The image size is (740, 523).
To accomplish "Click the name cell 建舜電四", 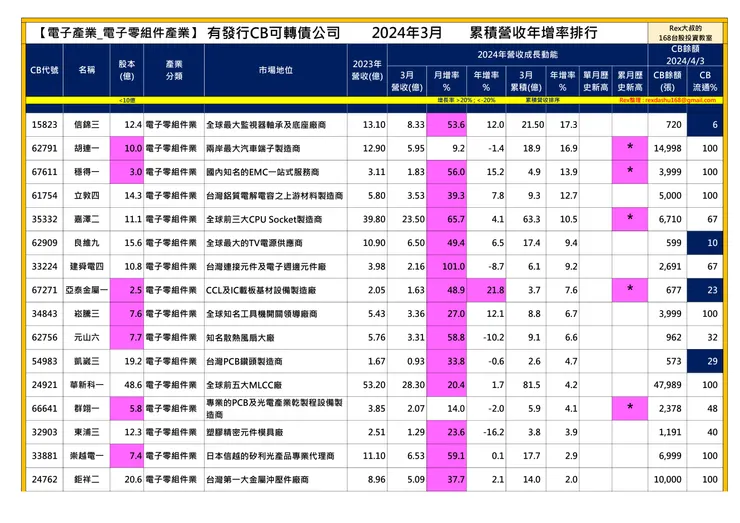I will (87, 267).
